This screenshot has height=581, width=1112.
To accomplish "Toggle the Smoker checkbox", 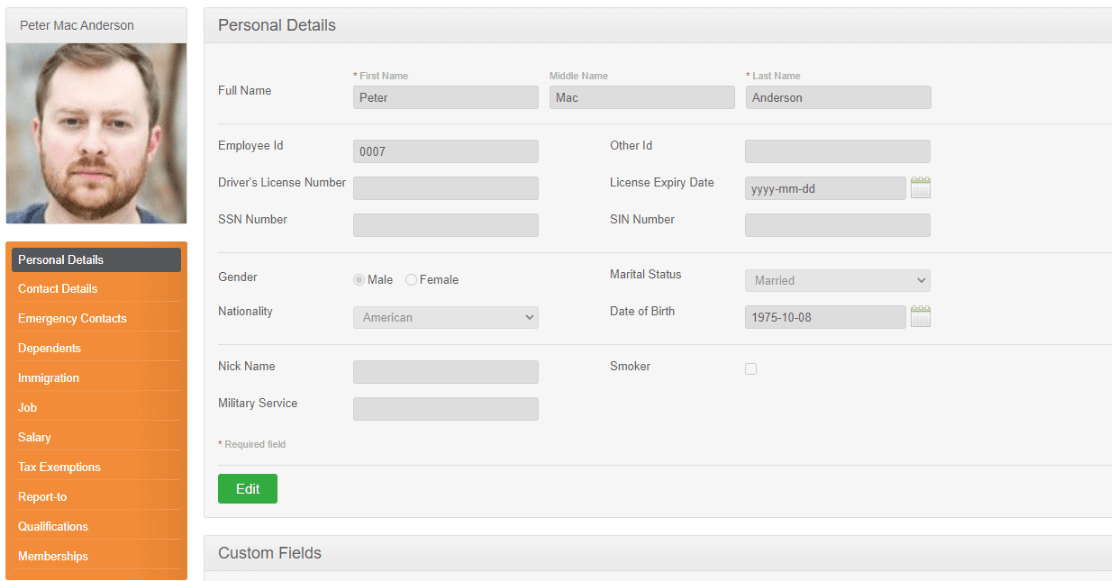I will [751, 369].
